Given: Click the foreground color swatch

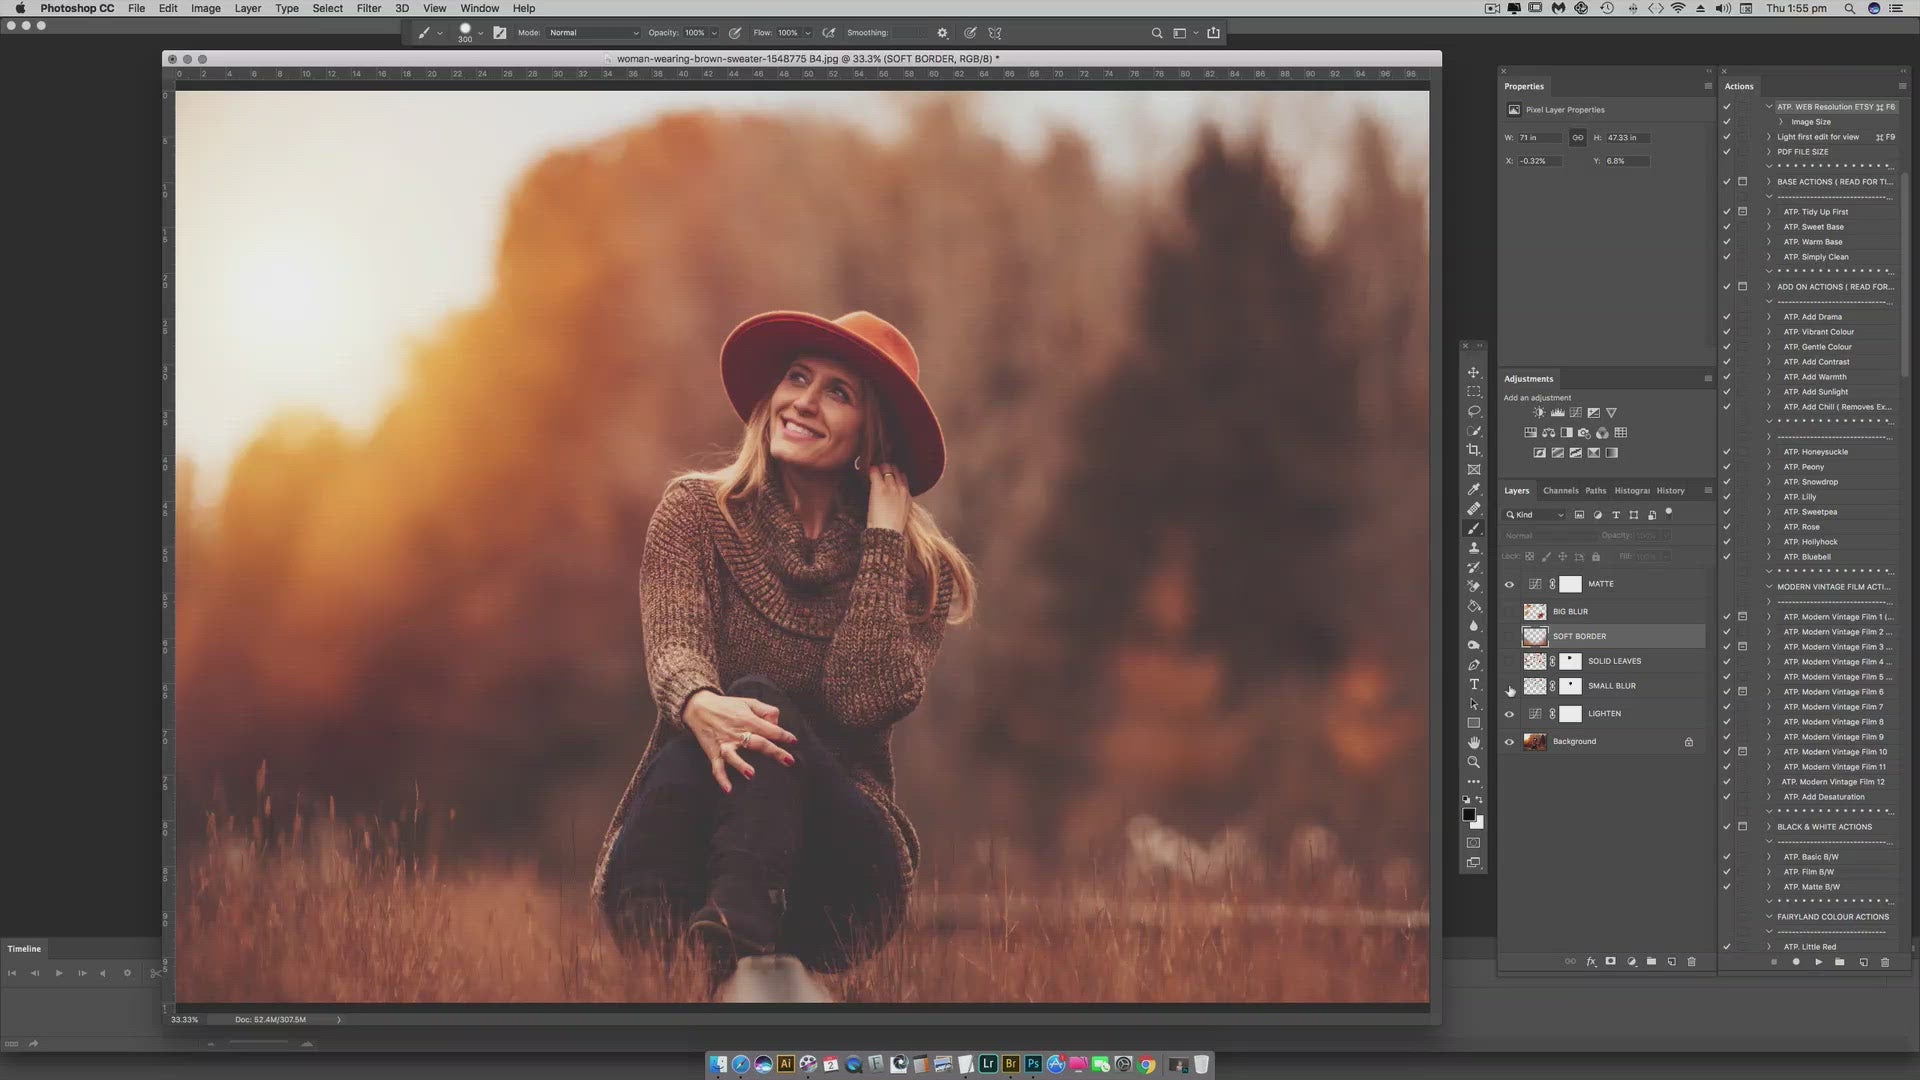Looking at the screenshot, I should 1468,815.
